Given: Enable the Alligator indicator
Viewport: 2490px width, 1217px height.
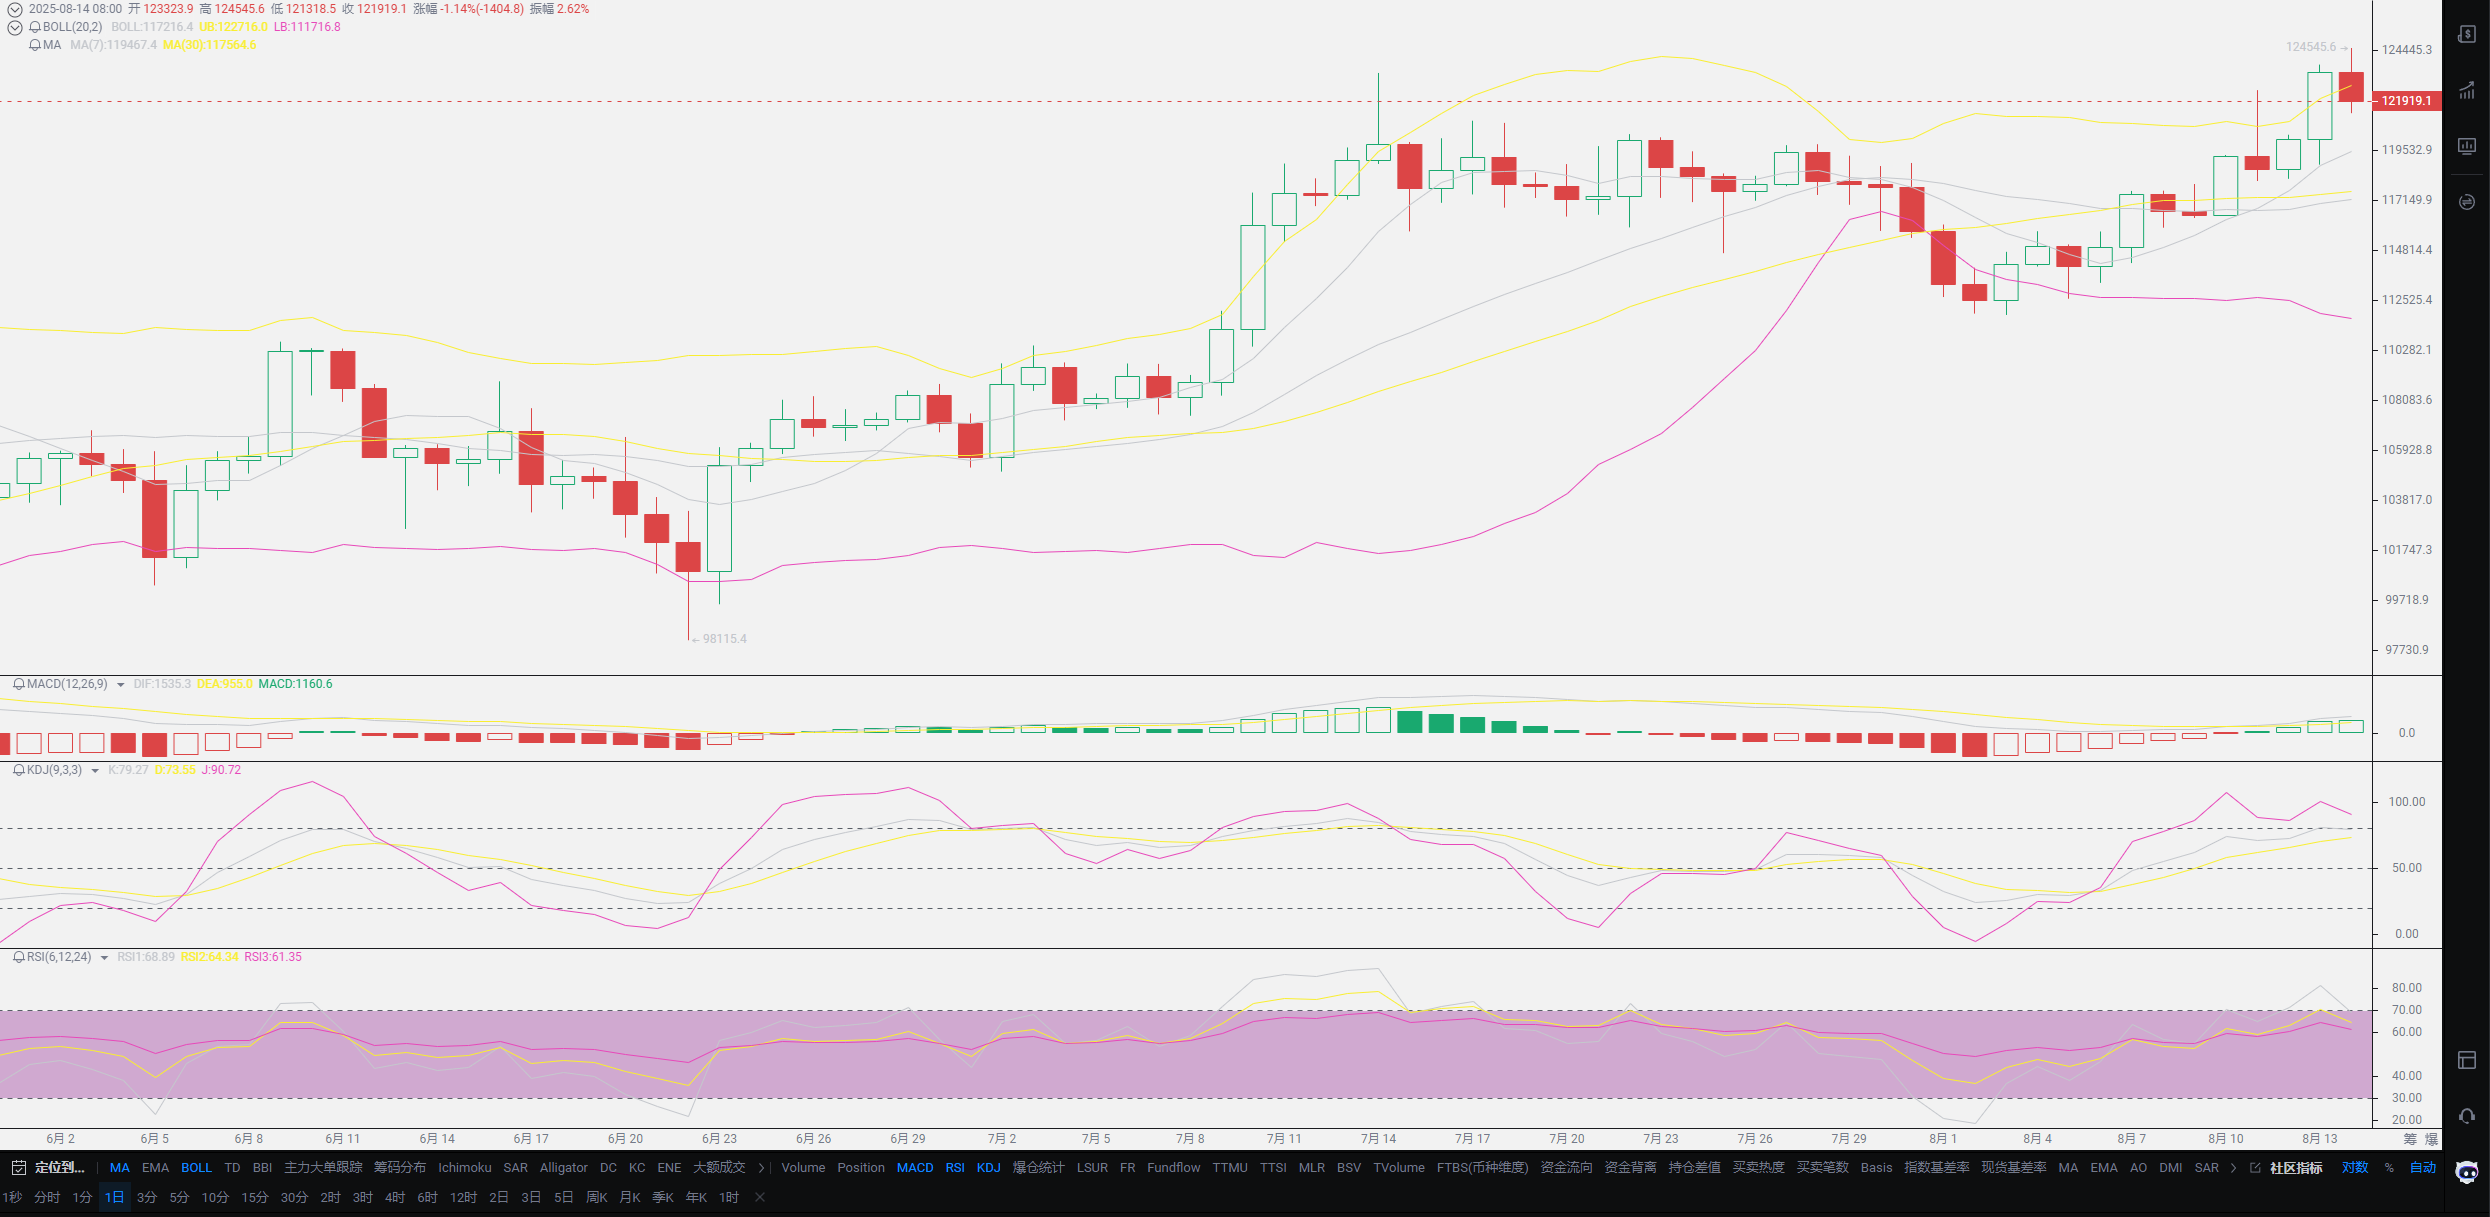Looking at the screenshot, I should [x=563, y=1168].
